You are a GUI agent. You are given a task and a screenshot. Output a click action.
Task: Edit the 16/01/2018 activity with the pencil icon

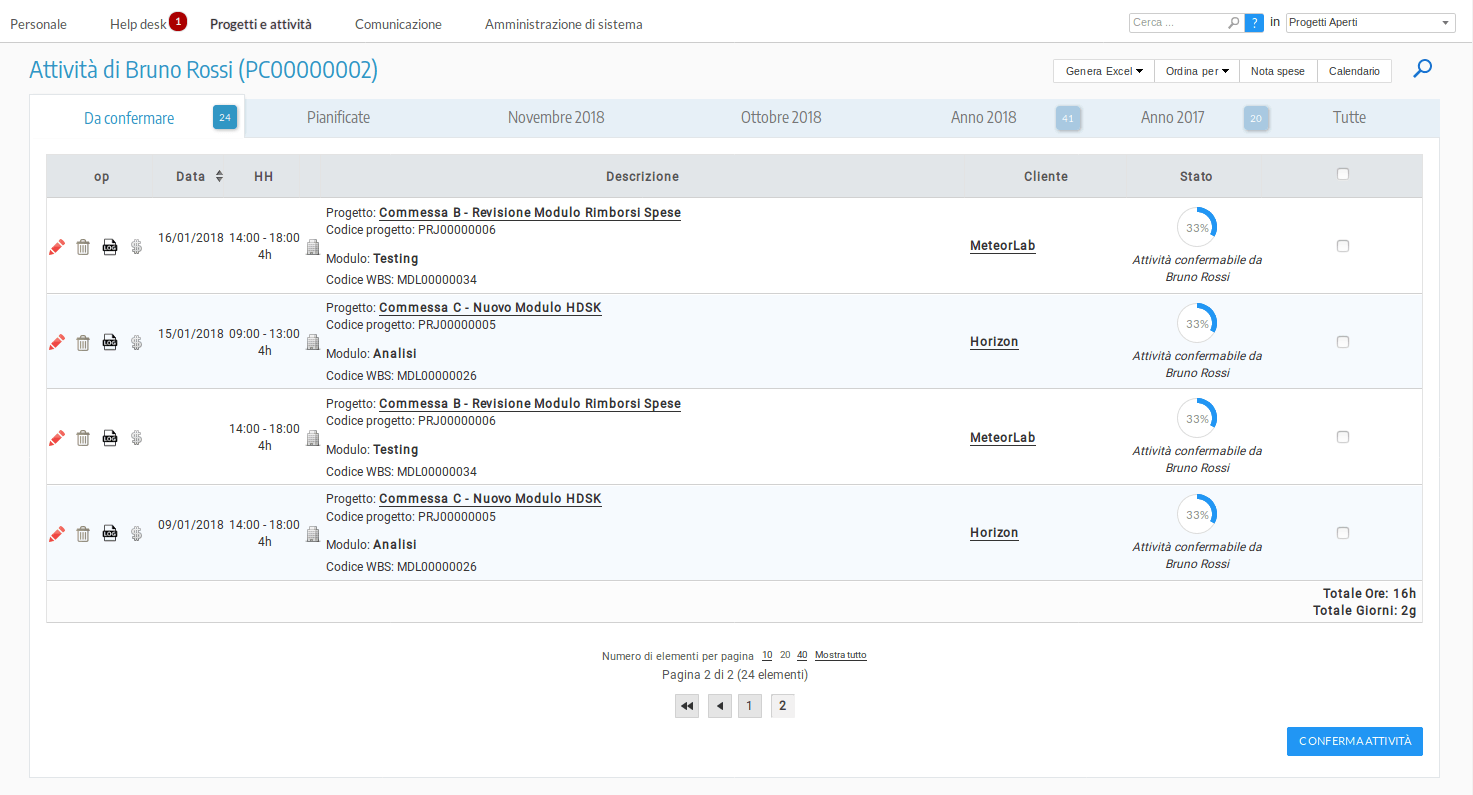pyautogui.click(x=57, y=247)
